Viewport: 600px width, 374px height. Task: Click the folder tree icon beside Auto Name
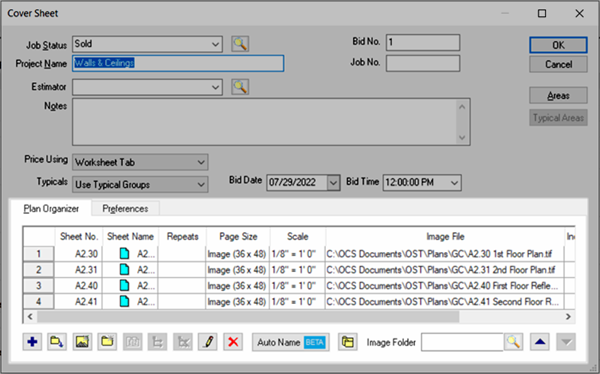click(x=348, y=342)
